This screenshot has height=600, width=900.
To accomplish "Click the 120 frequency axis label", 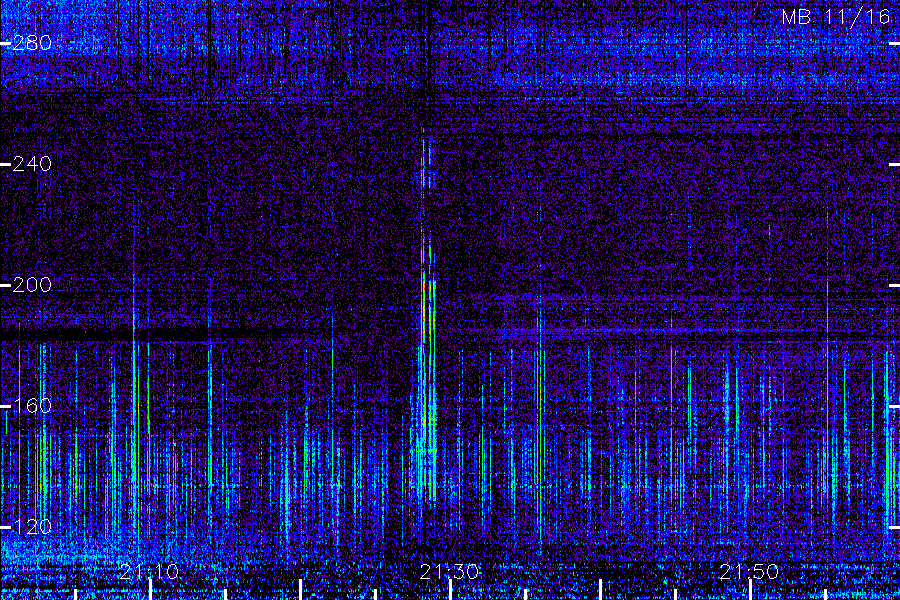I will click(32, 527).
